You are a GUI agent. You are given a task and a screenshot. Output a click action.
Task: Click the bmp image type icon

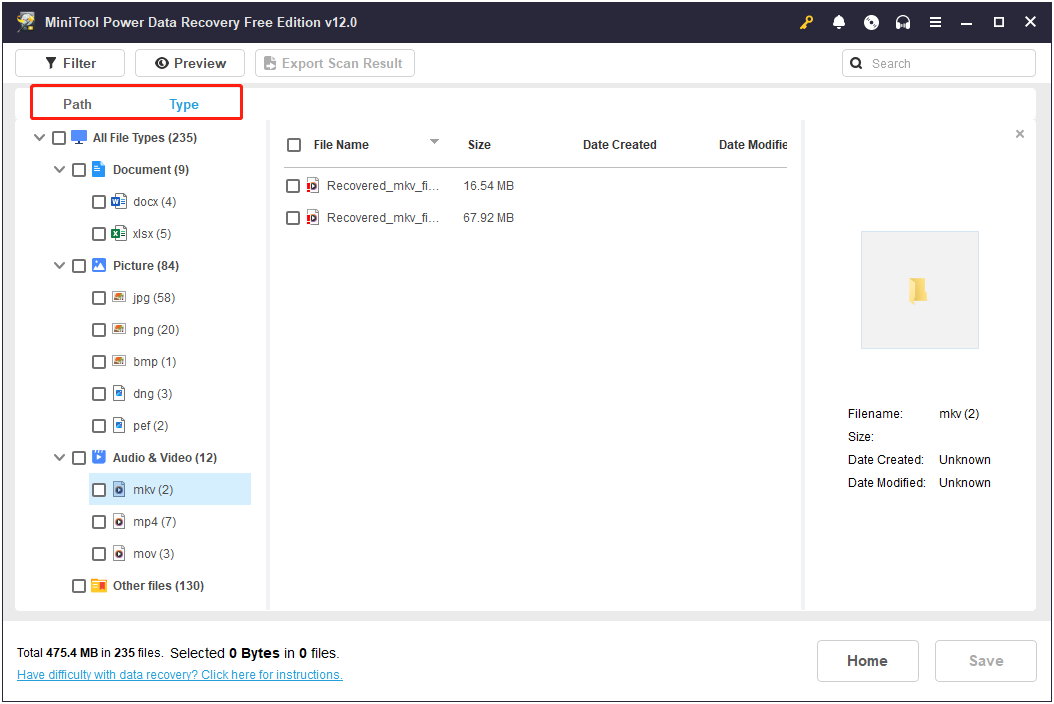[x=119, y=361]
